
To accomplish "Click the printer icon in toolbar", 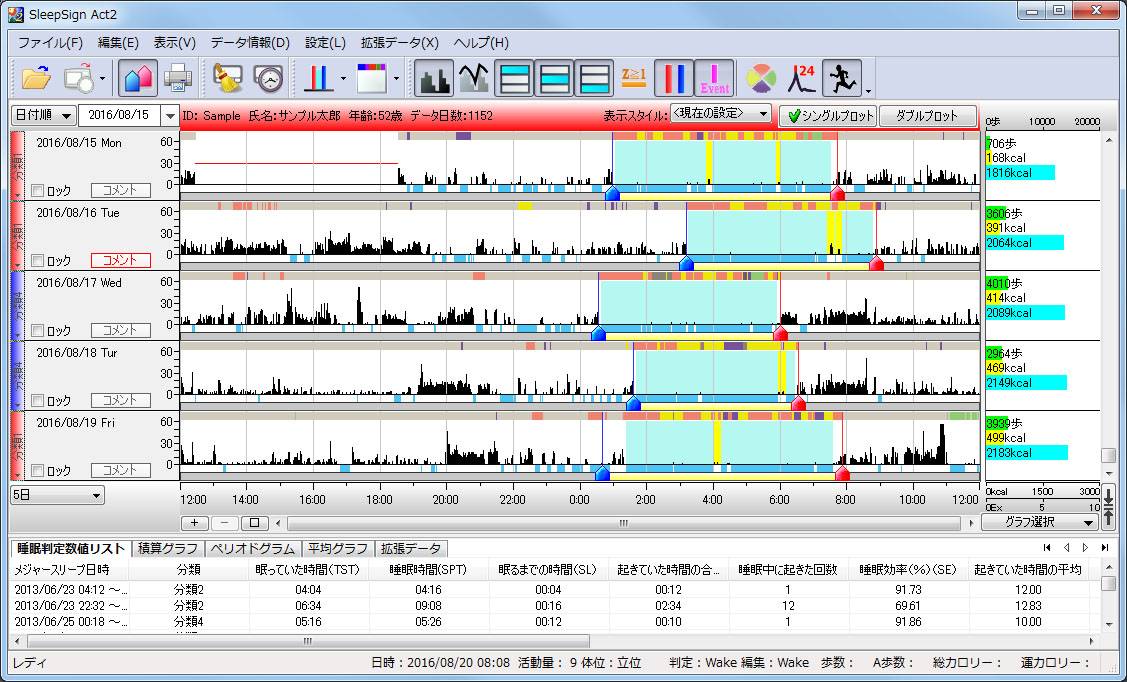I will 178,77.
